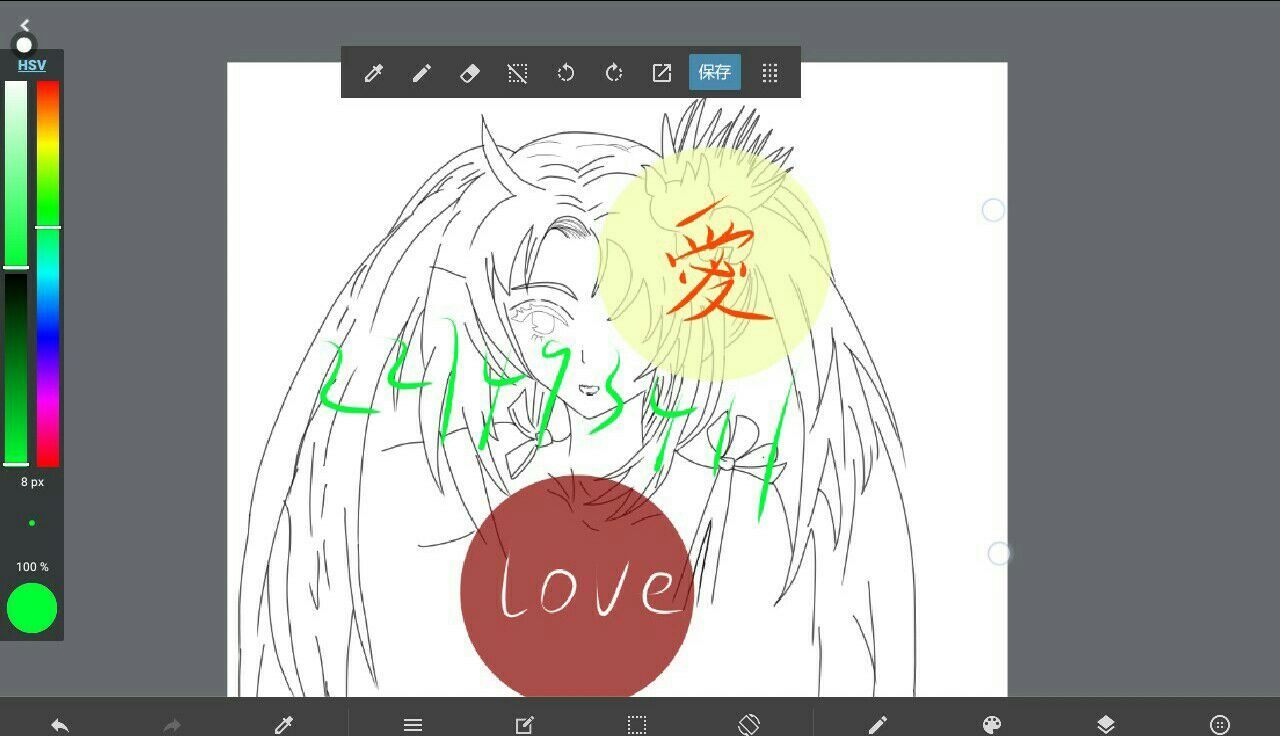Pick the eyedropper in the bottom bar
The width and height of the screenshot is (1280, 736).
[284, 725]
